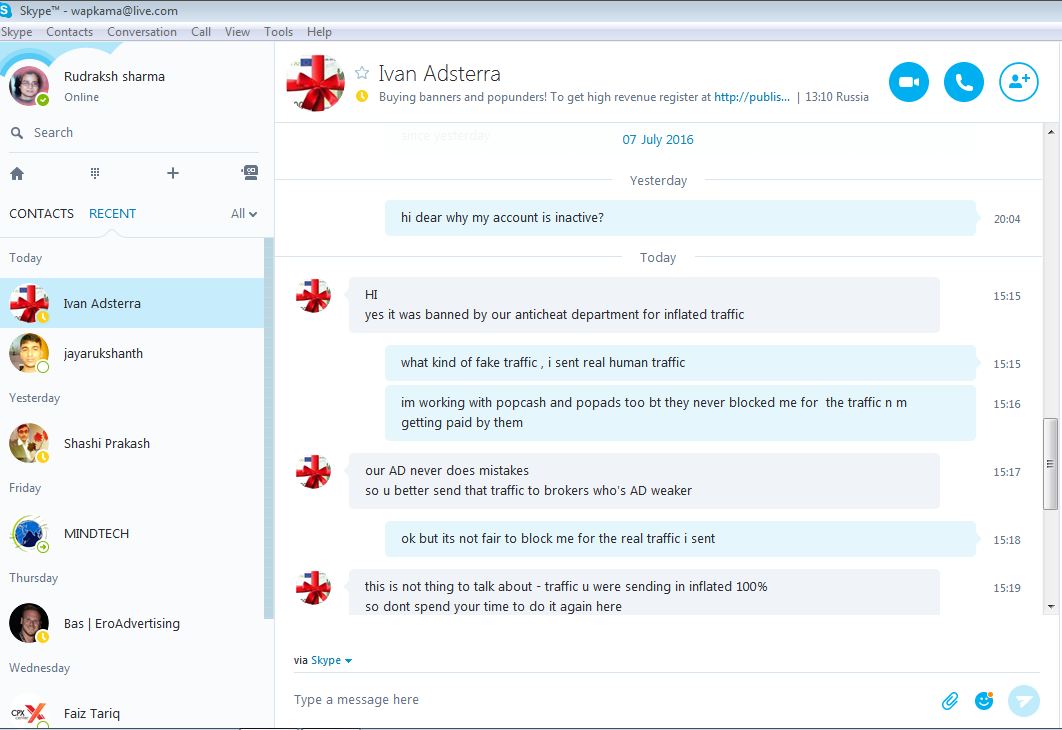Attach a file with the paperclip icon
This screenshot has height=730, width=1062.
(950, 701)
